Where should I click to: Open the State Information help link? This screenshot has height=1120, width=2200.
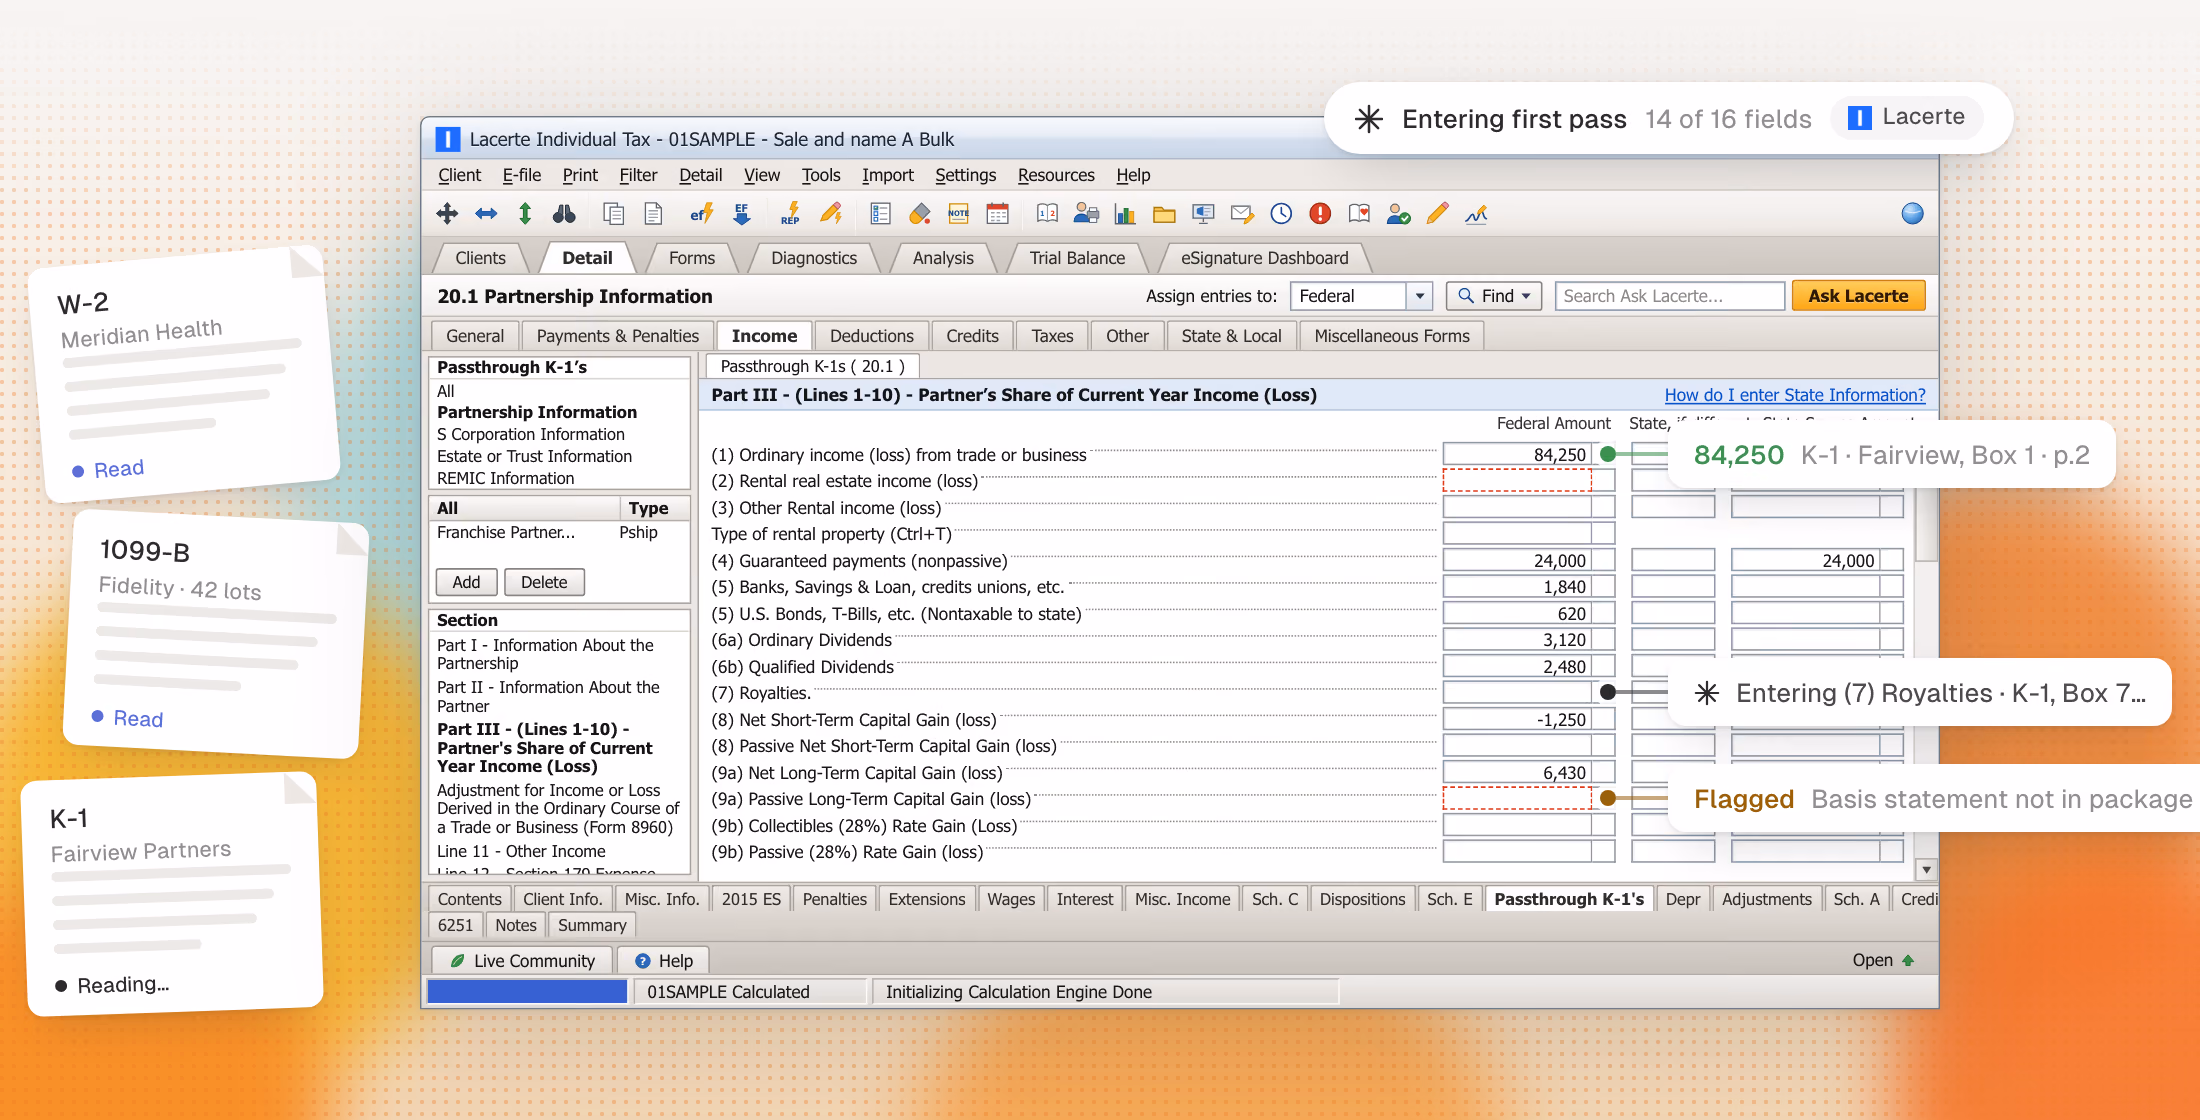pos(1795,395)
